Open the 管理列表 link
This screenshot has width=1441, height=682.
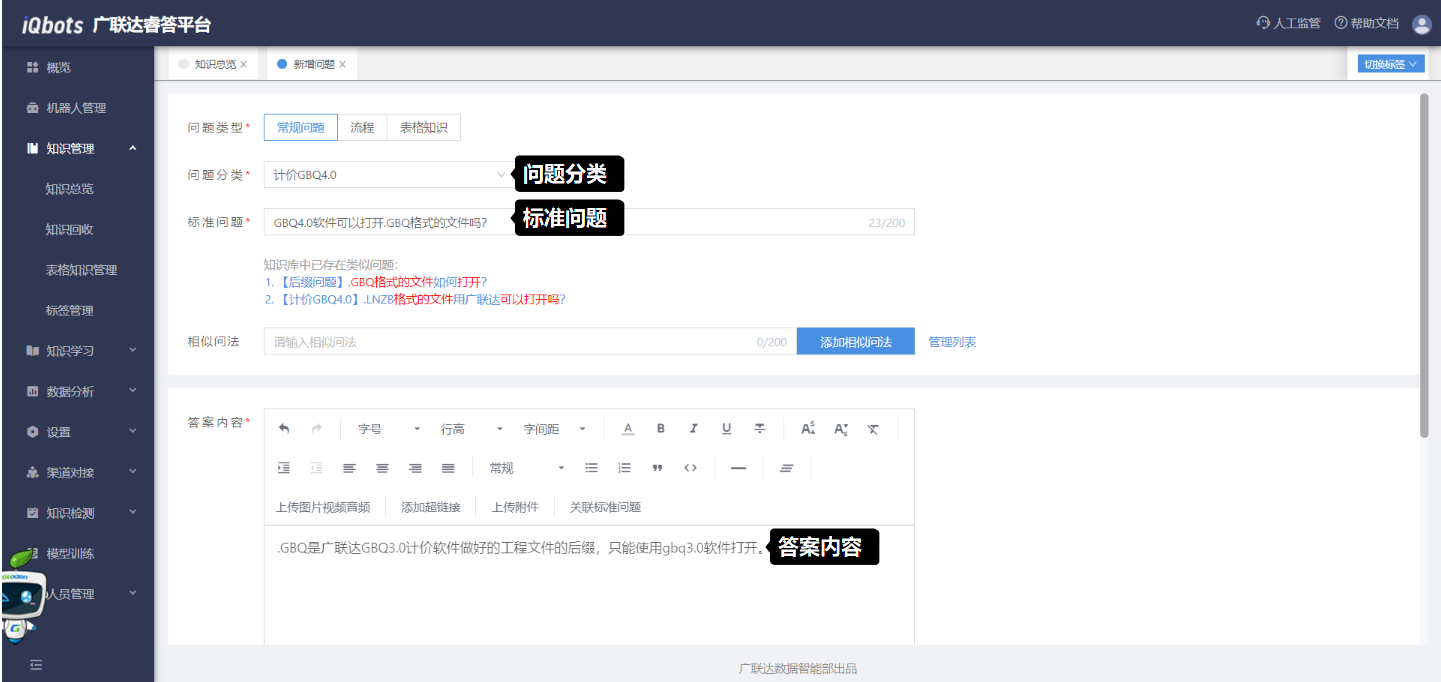coord(952,342)
